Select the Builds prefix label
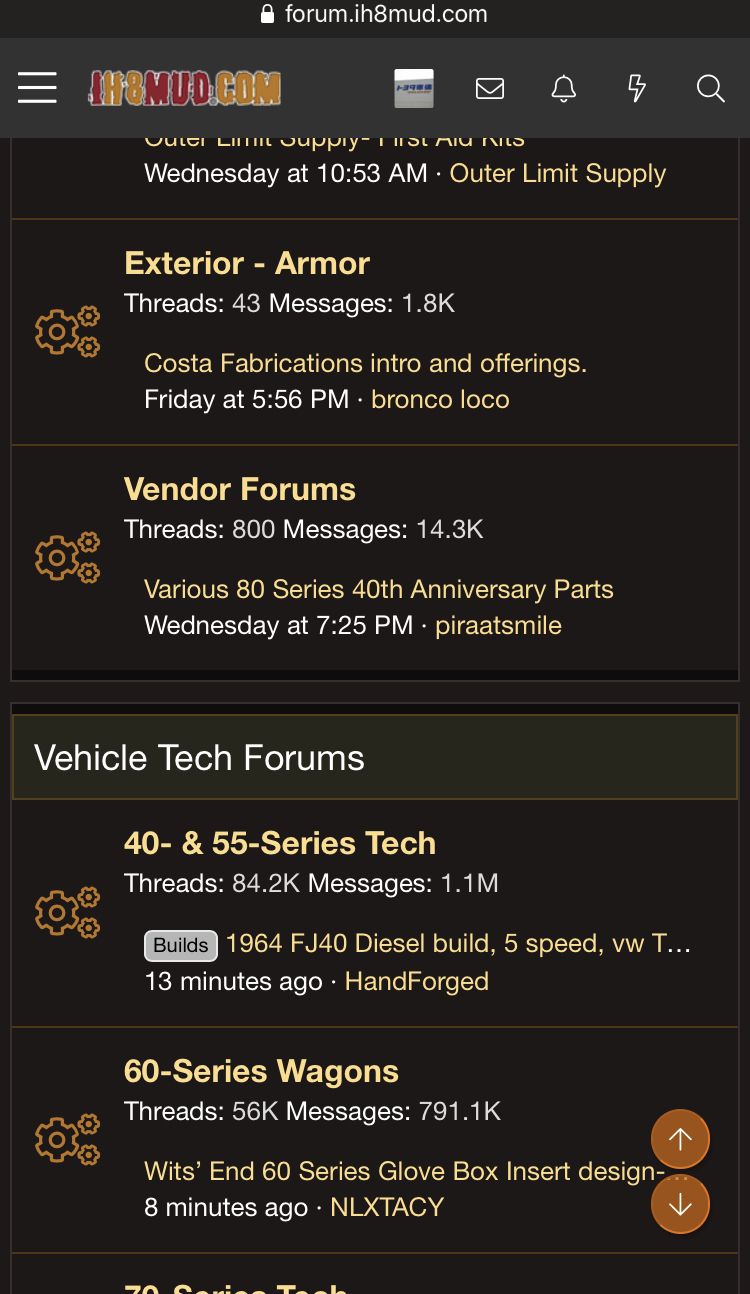The image size is (750, 1294). pos(181,945)
